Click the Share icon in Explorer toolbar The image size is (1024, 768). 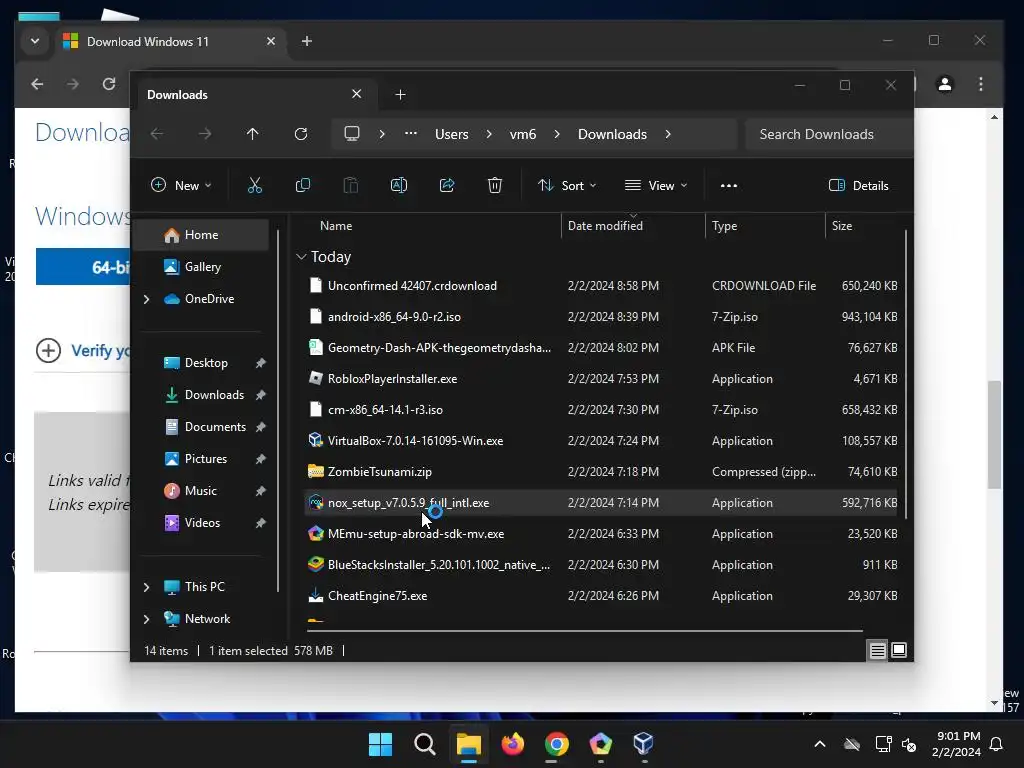[x=447, y=185]
